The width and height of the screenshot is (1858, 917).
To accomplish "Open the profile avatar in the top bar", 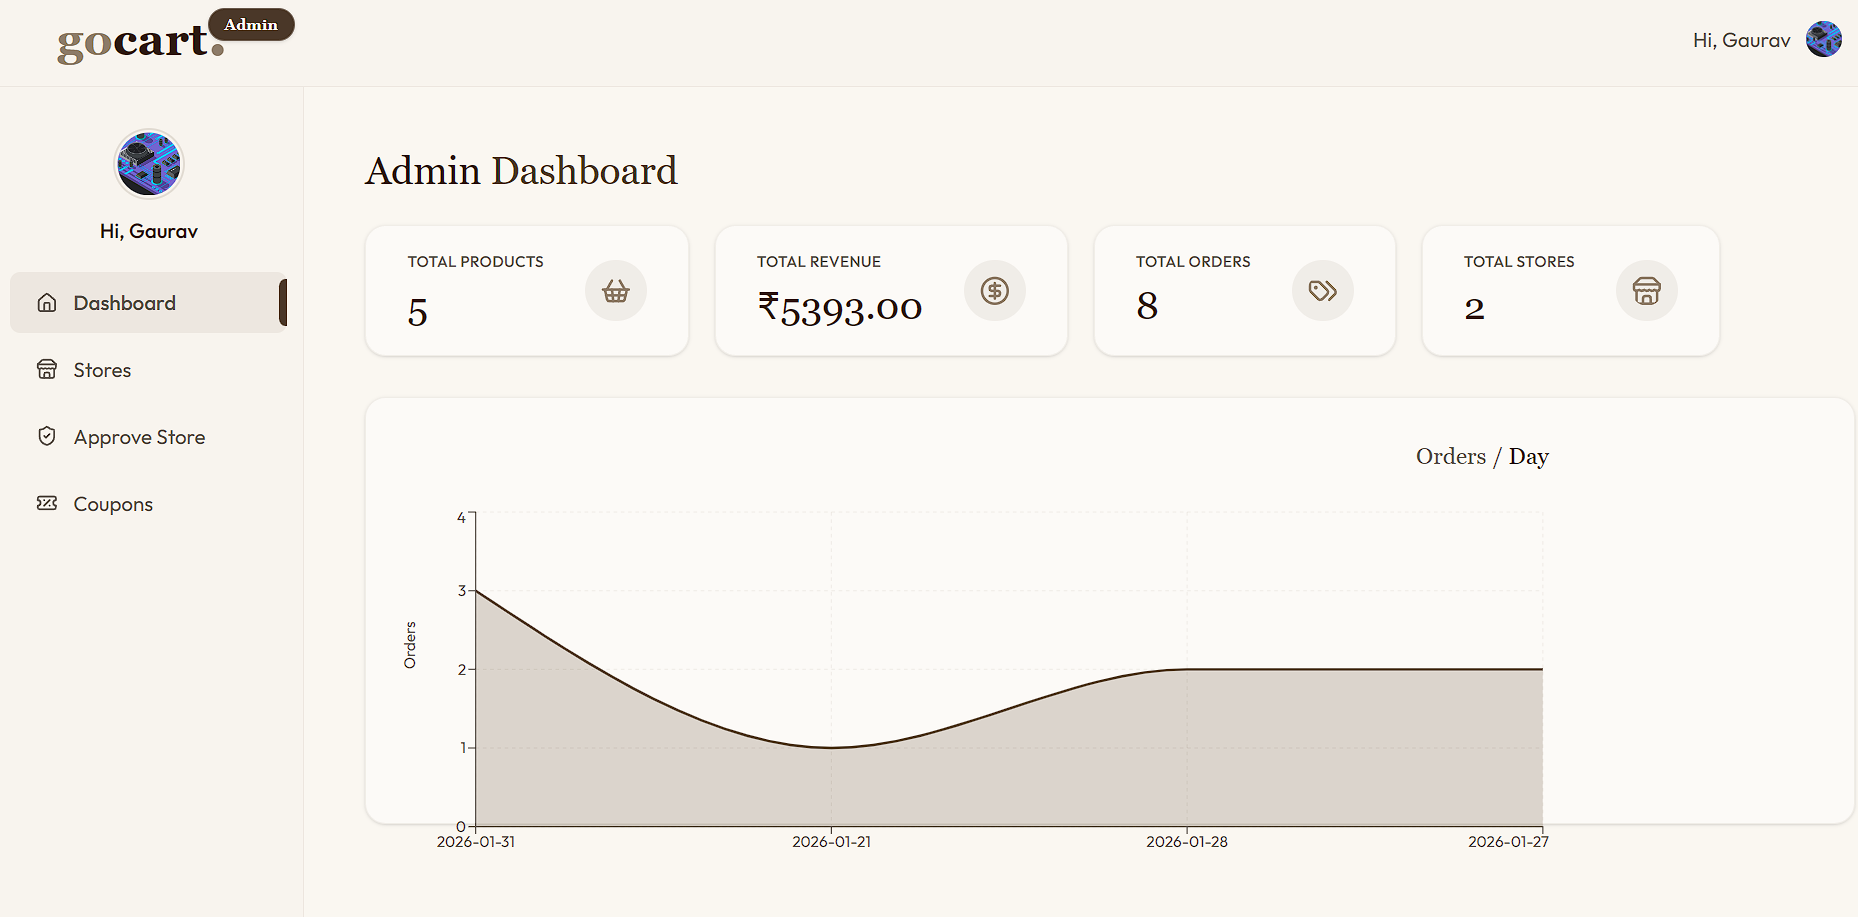I will [x=1823, y=40].
